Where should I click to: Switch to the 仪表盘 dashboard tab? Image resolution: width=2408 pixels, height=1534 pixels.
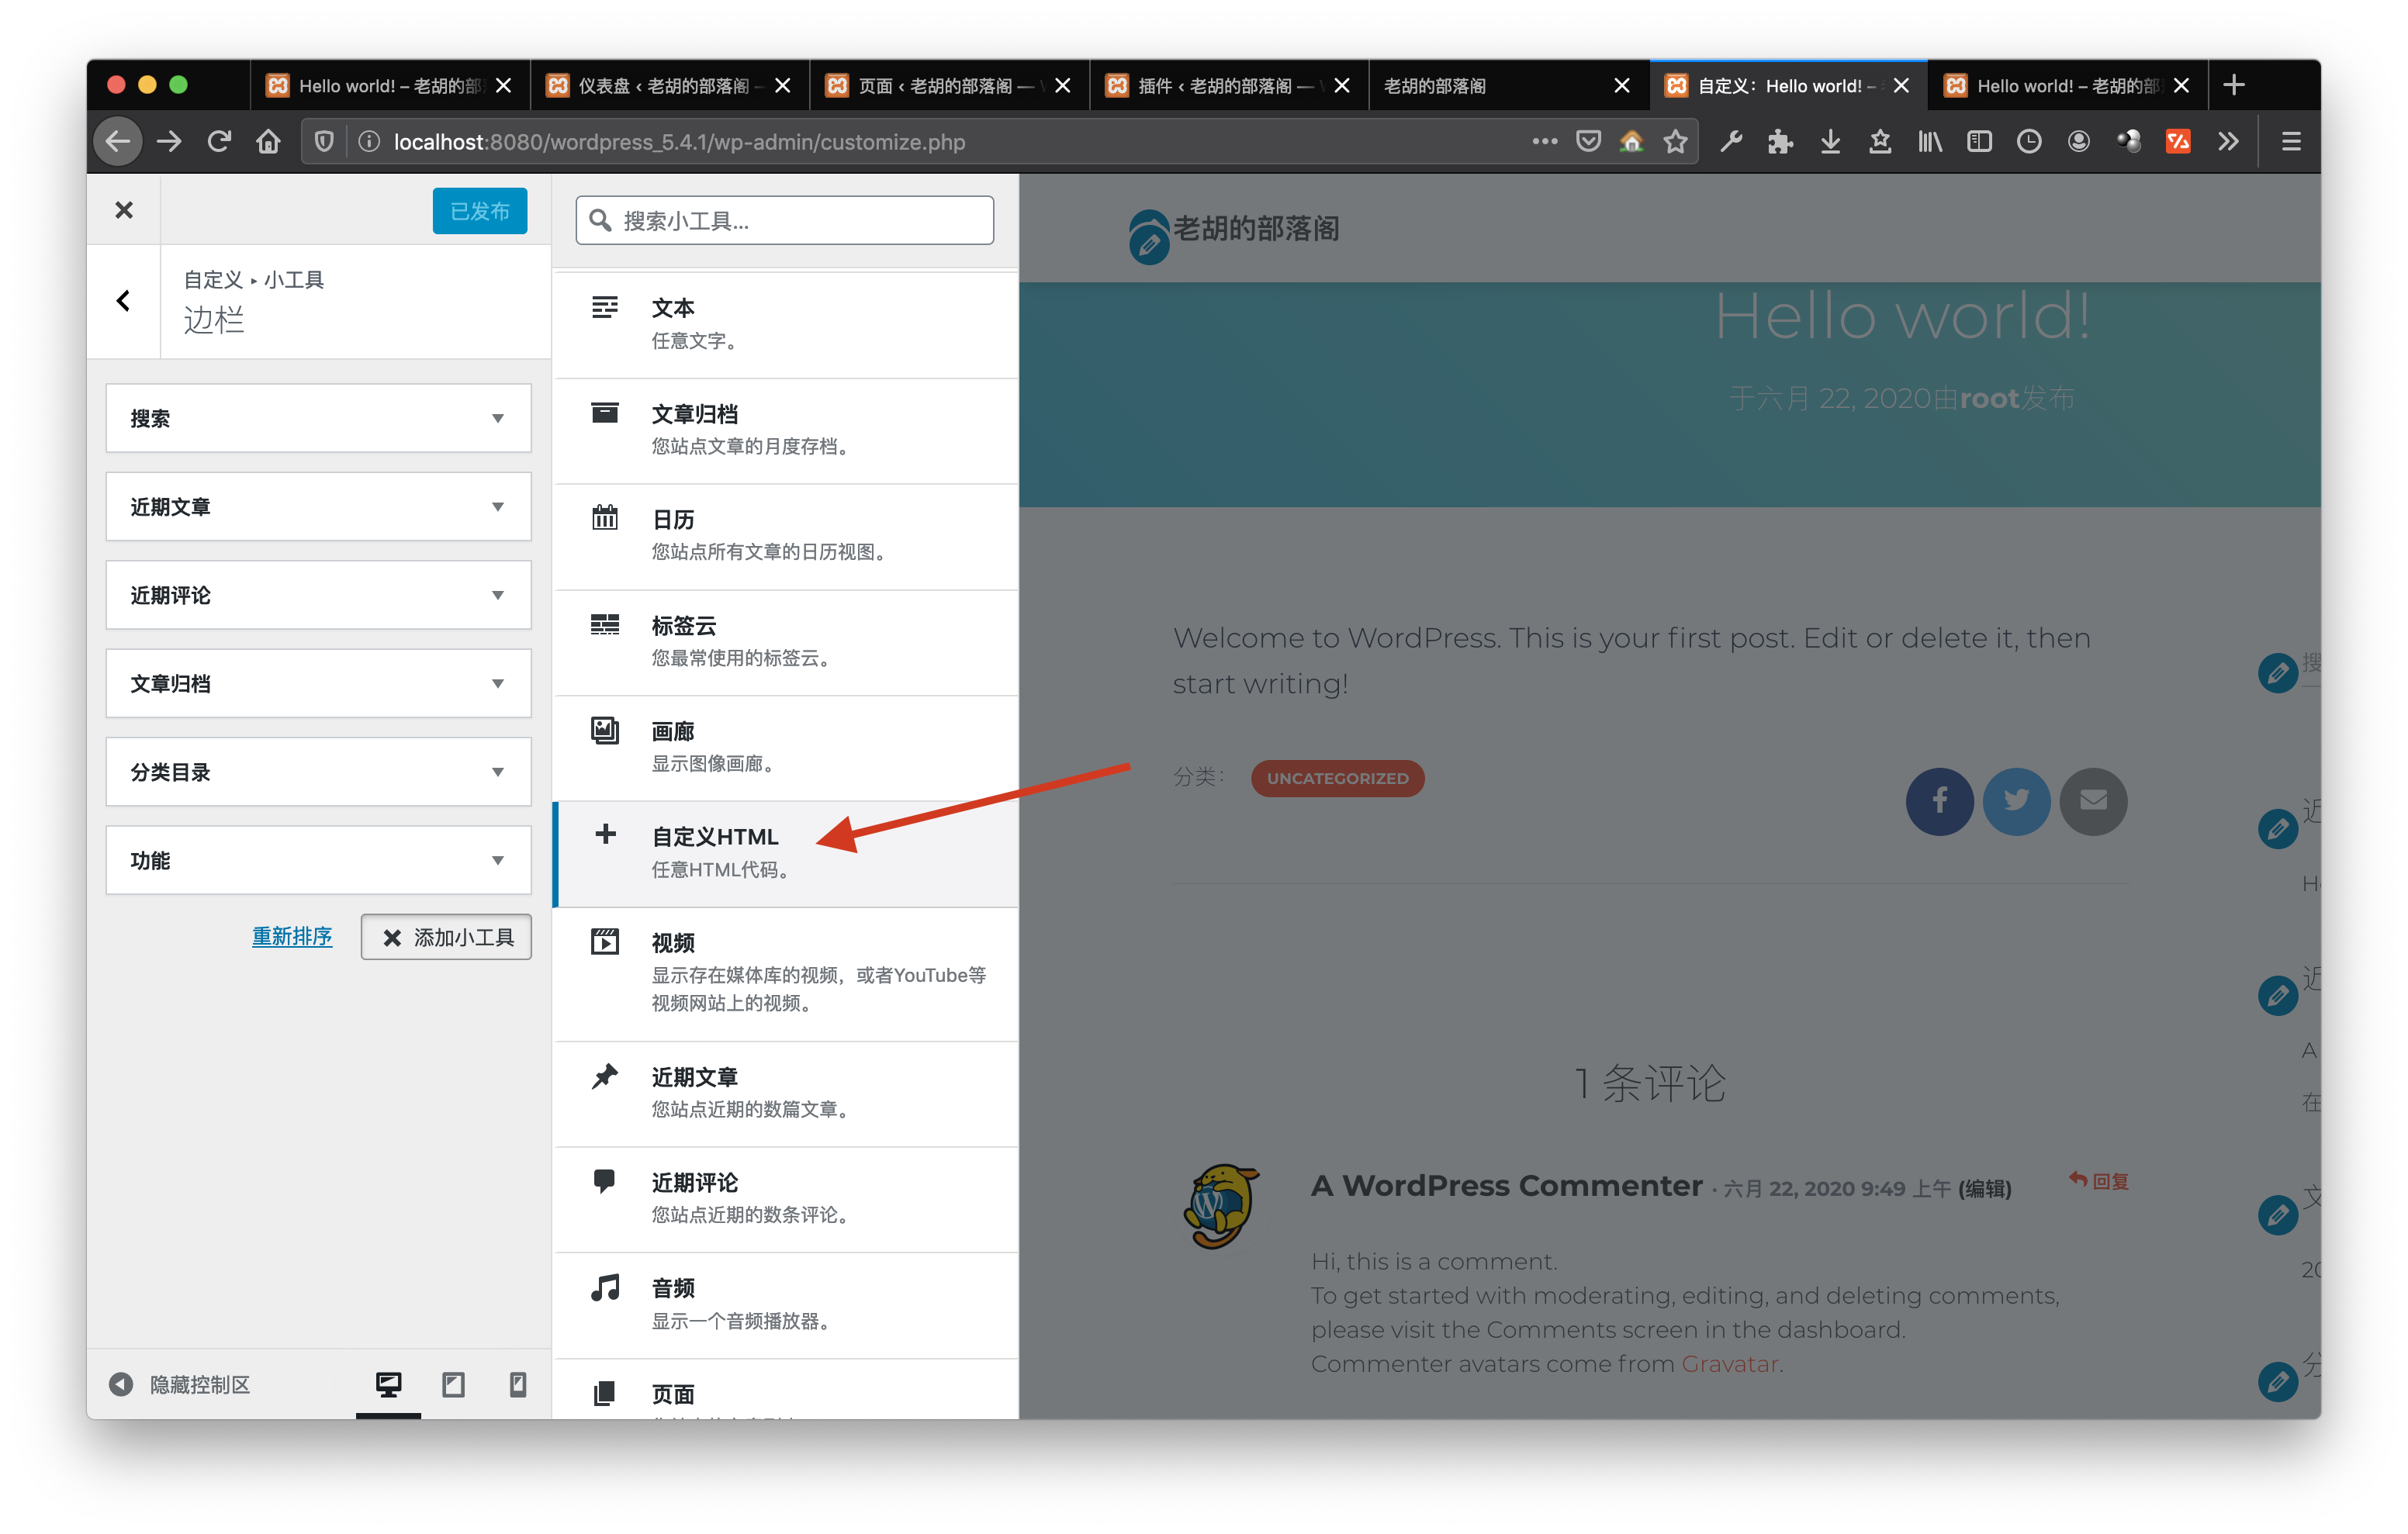tap(669, 85)
